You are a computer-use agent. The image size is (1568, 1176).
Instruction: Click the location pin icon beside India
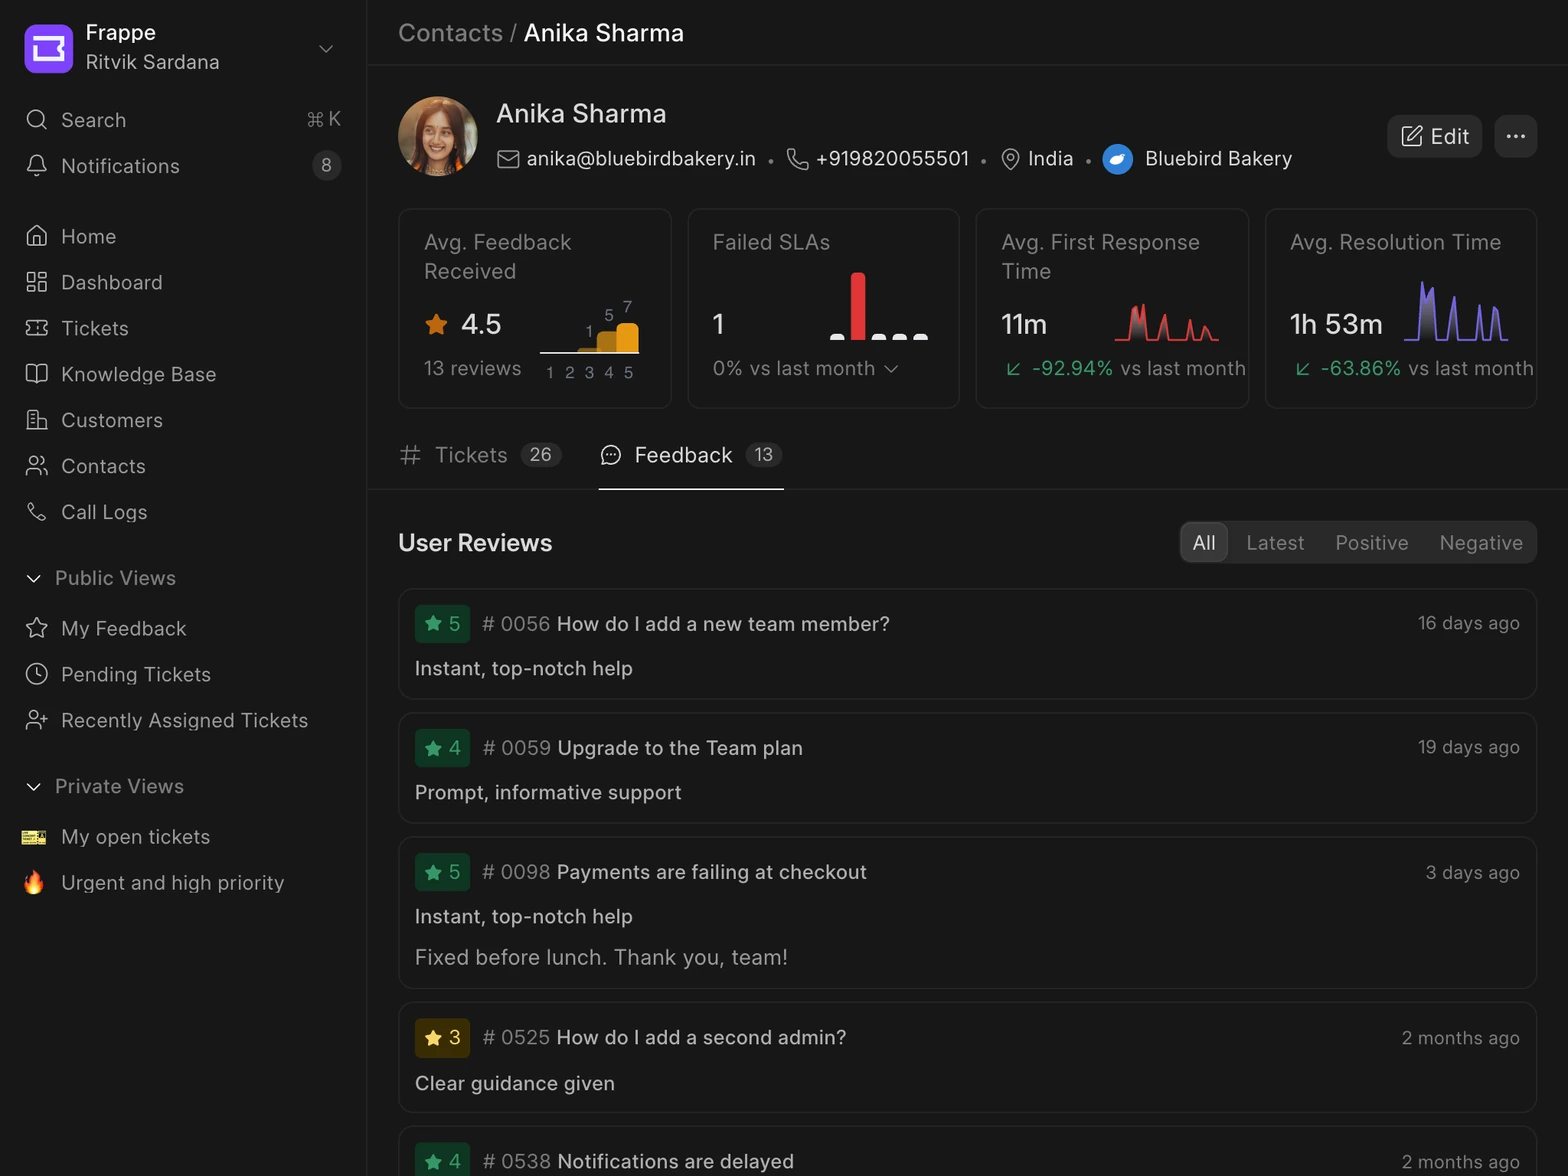coord(1010,159)
